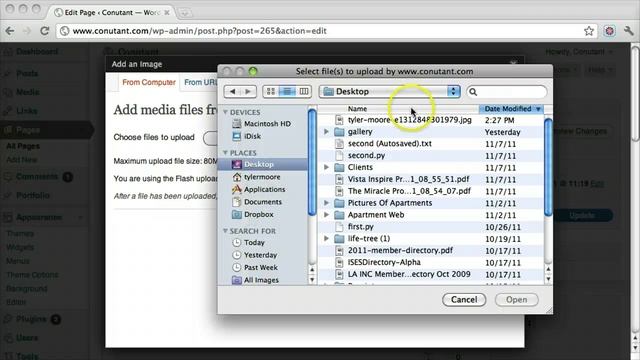The width and height of the screenshot is (640, 360).
Task: Collapse the SEARCH FOR sidebar section
Action: click(x=225, y=231)
